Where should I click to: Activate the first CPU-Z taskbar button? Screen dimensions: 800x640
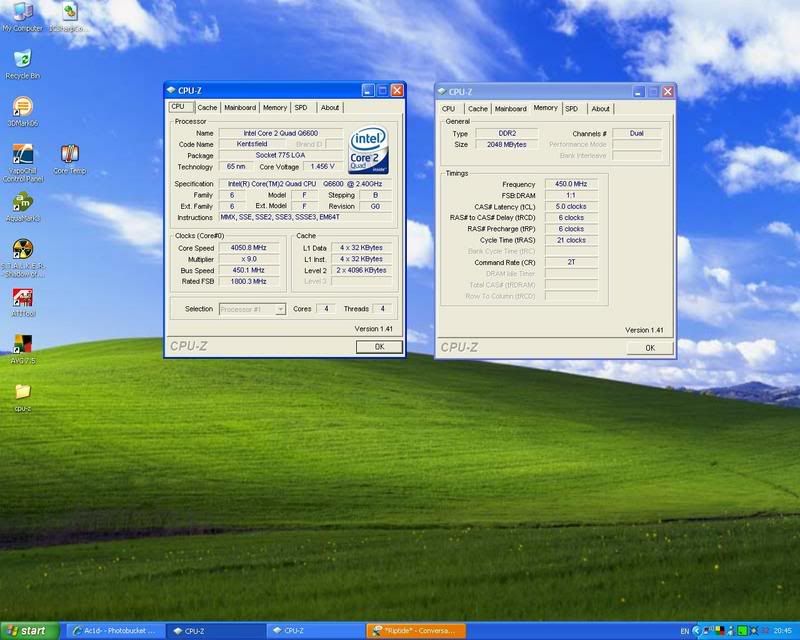[x=217, y=631]
